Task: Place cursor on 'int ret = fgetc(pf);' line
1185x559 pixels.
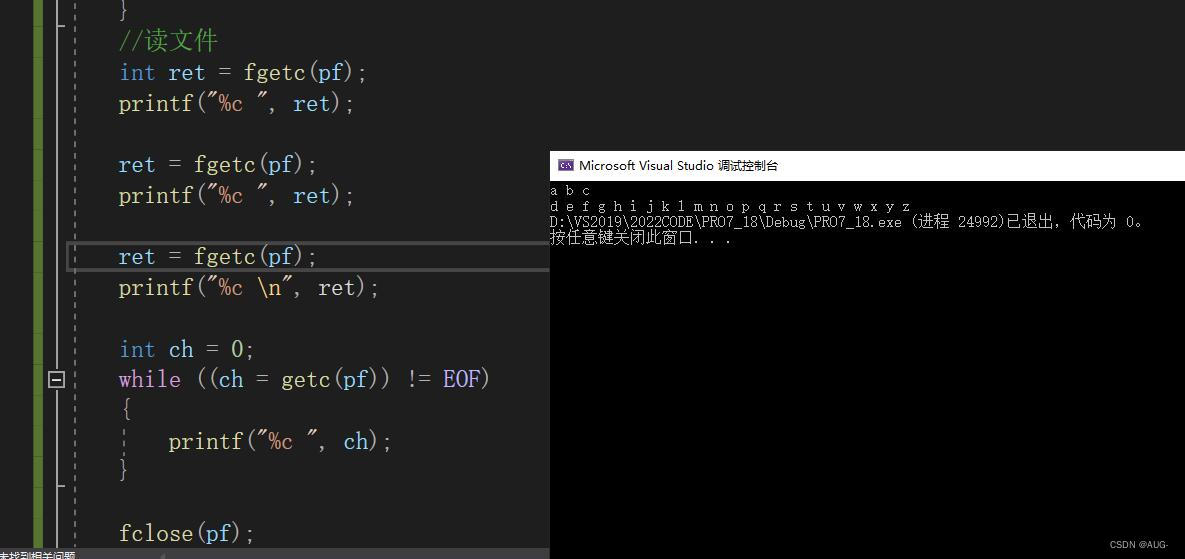Action: tap(243, 73)
